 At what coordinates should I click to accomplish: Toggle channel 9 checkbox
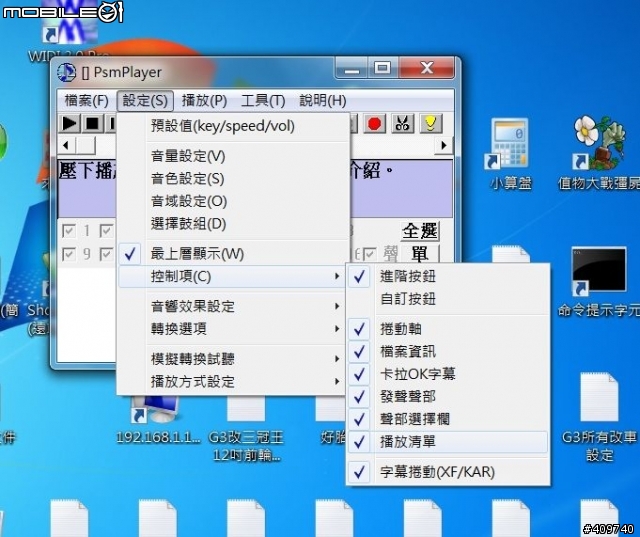pos(69,254)
